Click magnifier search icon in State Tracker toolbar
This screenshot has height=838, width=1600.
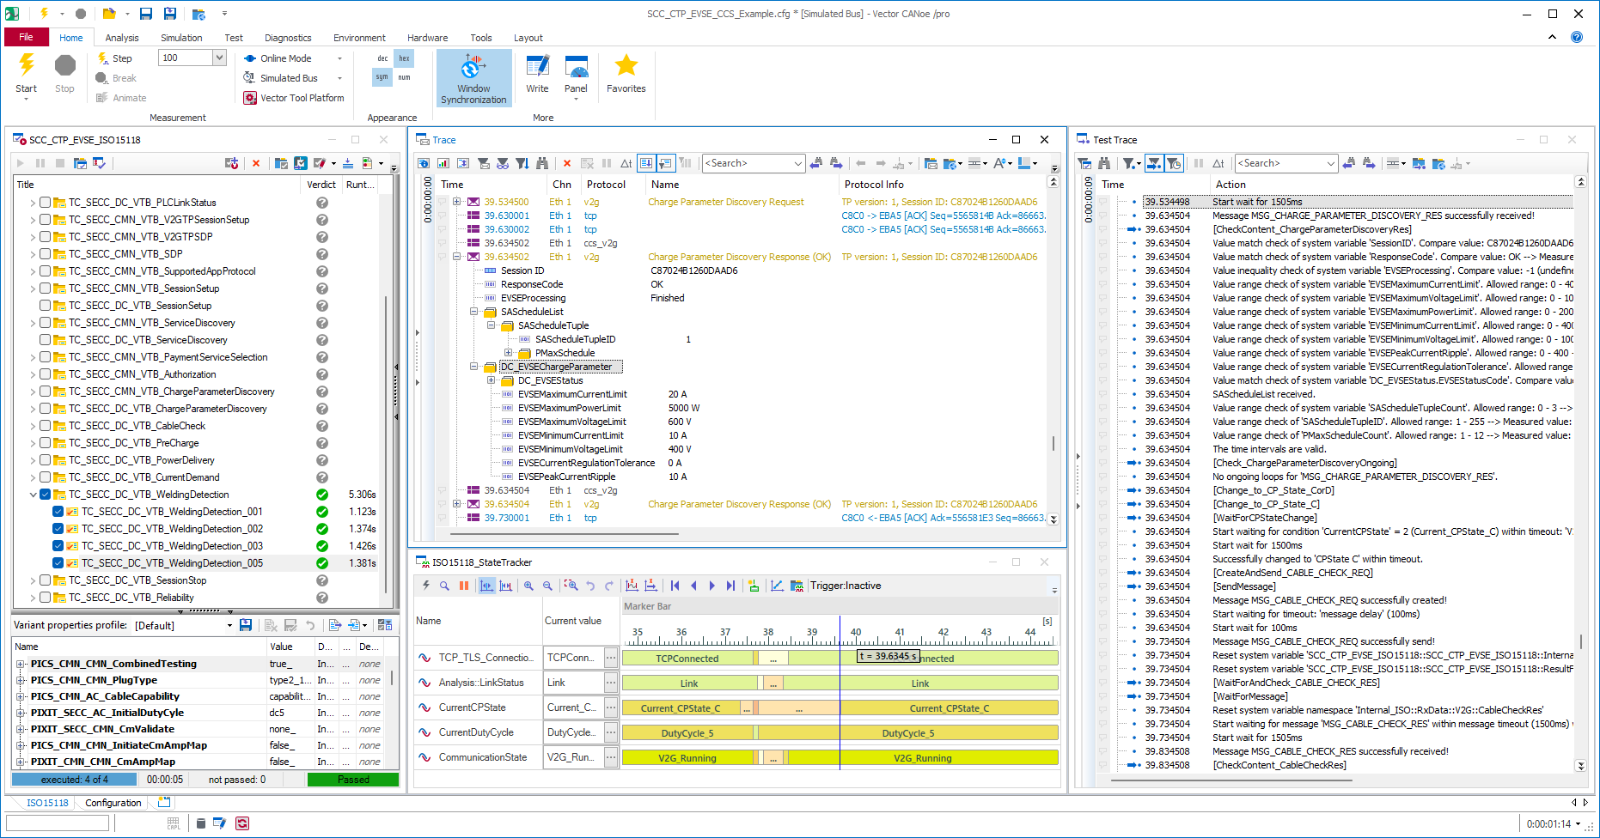[444, 586]
